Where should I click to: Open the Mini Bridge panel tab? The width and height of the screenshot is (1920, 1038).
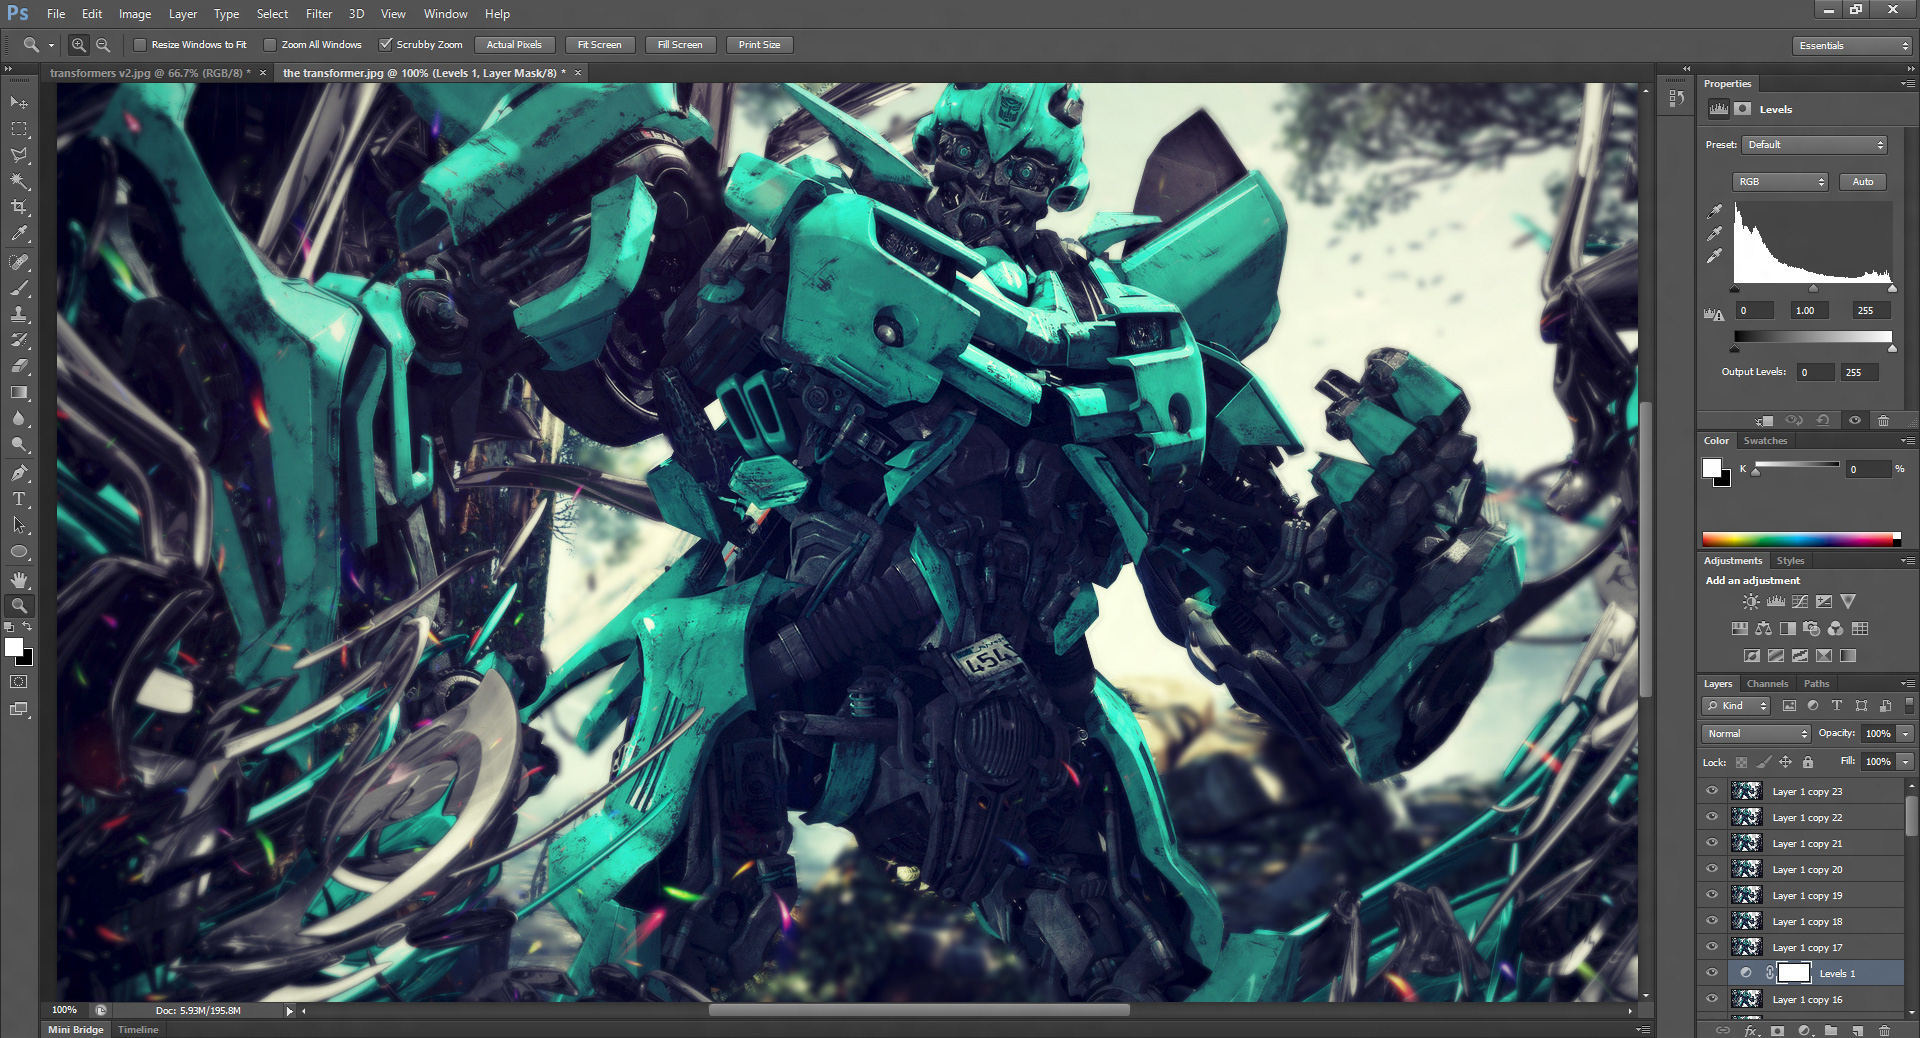pos(76,1030)
